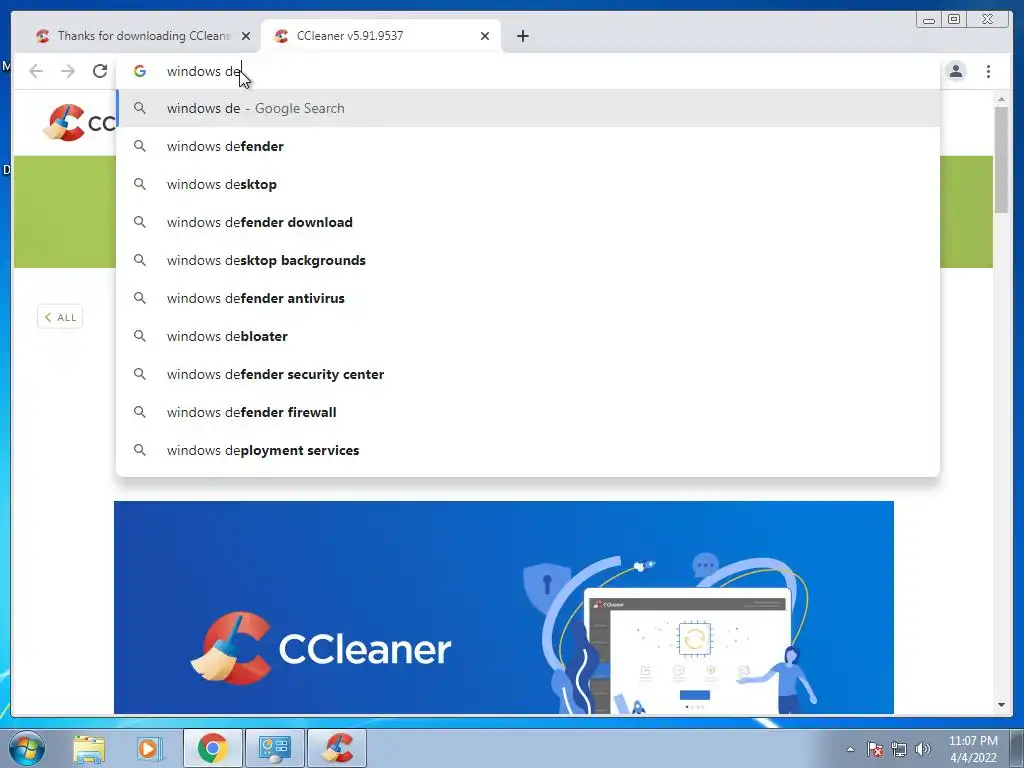Screen dimensions: 1024x768
Task: Choose 'windows defender download' suggestion
Action: point(528,222)
